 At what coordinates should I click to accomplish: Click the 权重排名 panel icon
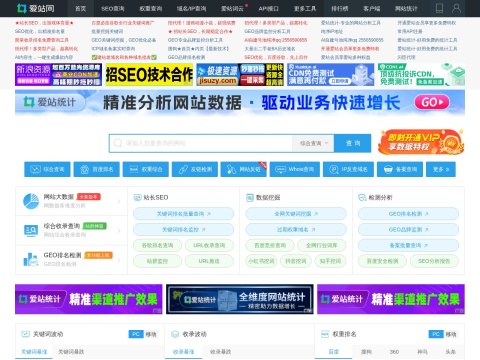pos(325,334)
